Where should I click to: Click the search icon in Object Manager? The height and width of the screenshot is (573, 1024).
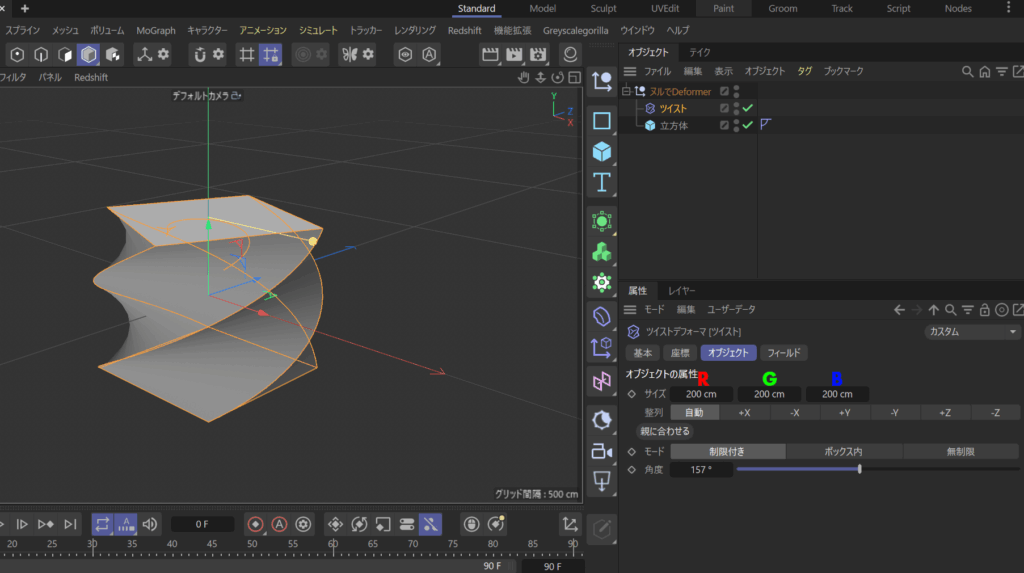pyautogui.click(x=967, y=72)
